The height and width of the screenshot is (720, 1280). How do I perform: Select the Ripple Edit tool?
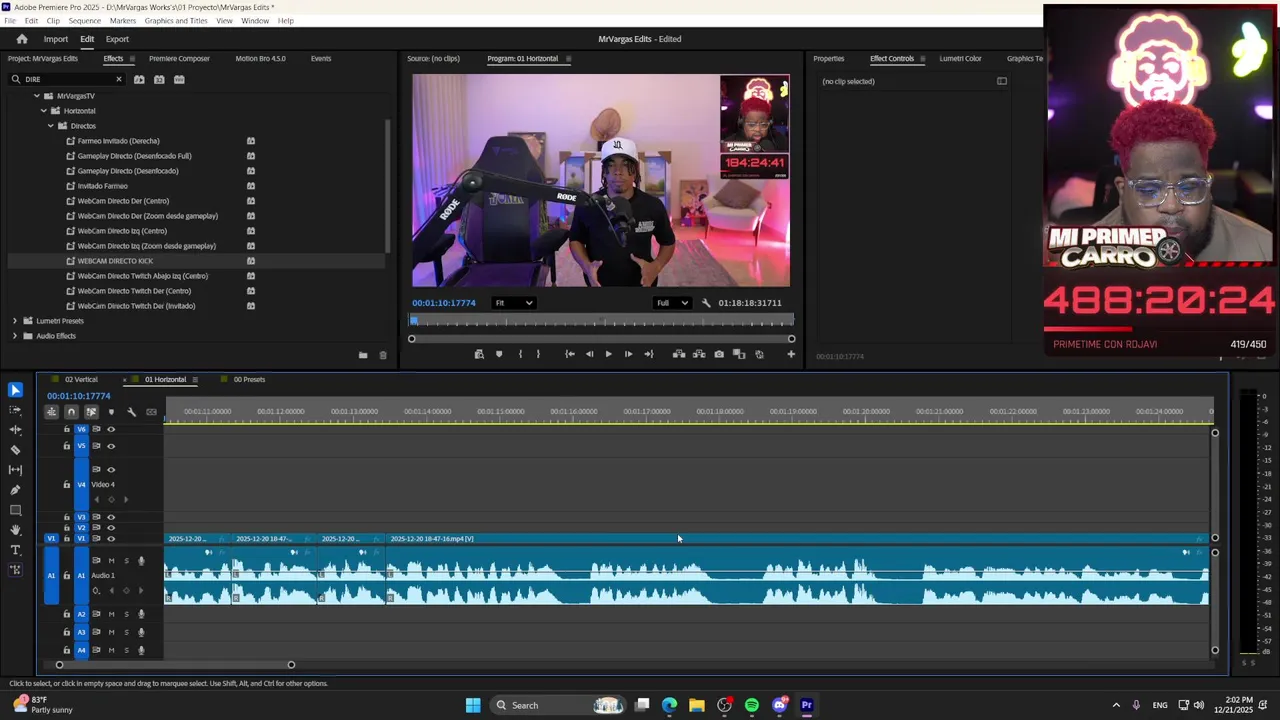[15, 430]
